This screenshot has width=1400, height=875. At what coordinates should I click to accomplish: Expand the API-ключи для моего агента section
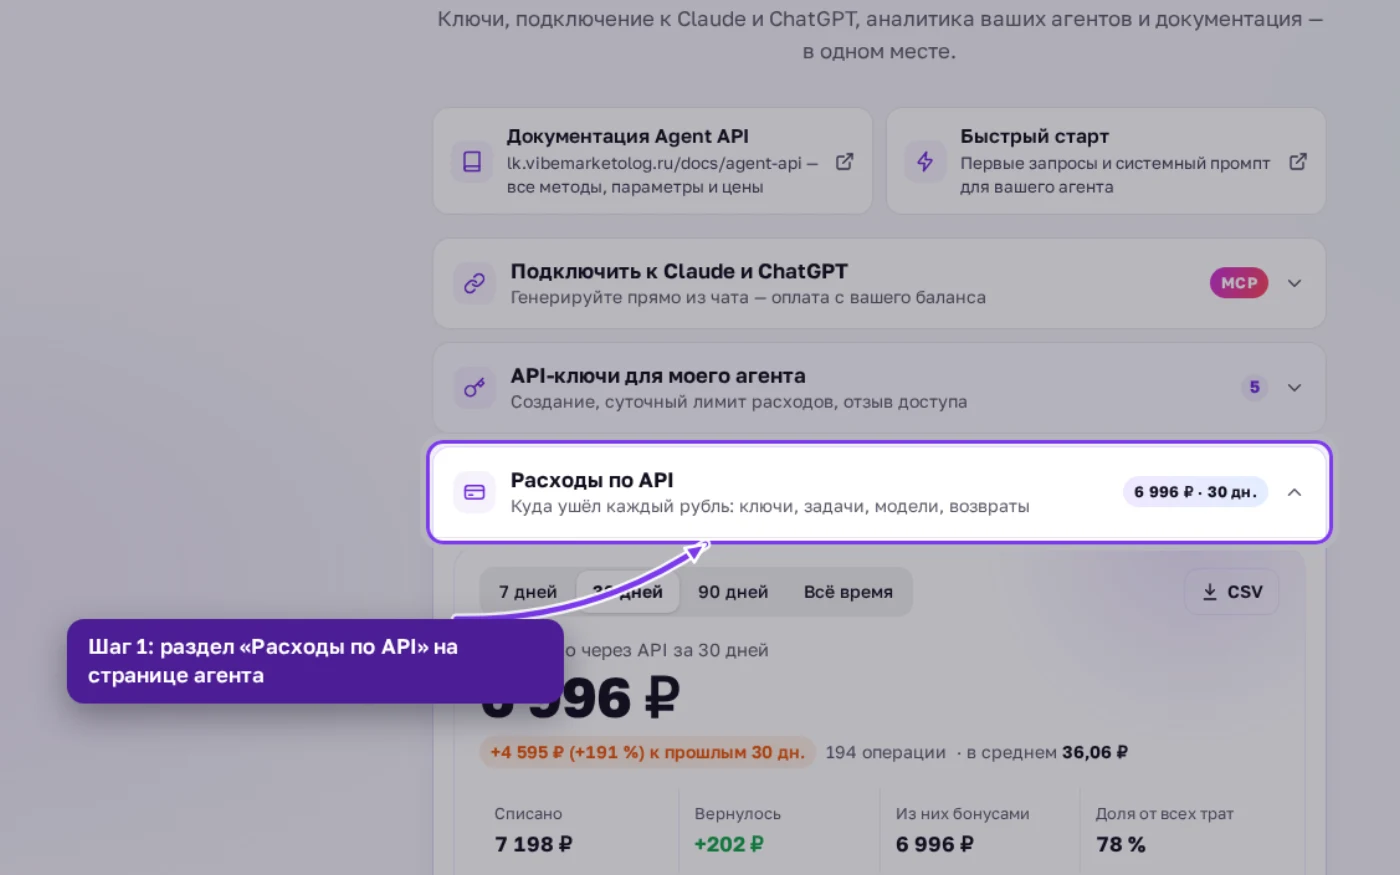coord(1294,387)
